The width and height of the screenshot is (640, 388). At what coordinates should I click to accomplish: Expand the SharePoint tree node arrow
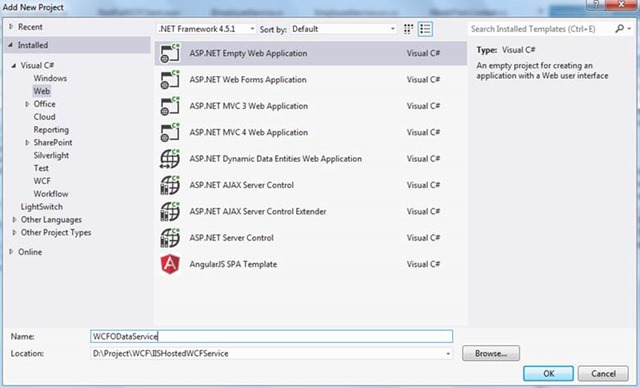(27, 143)
